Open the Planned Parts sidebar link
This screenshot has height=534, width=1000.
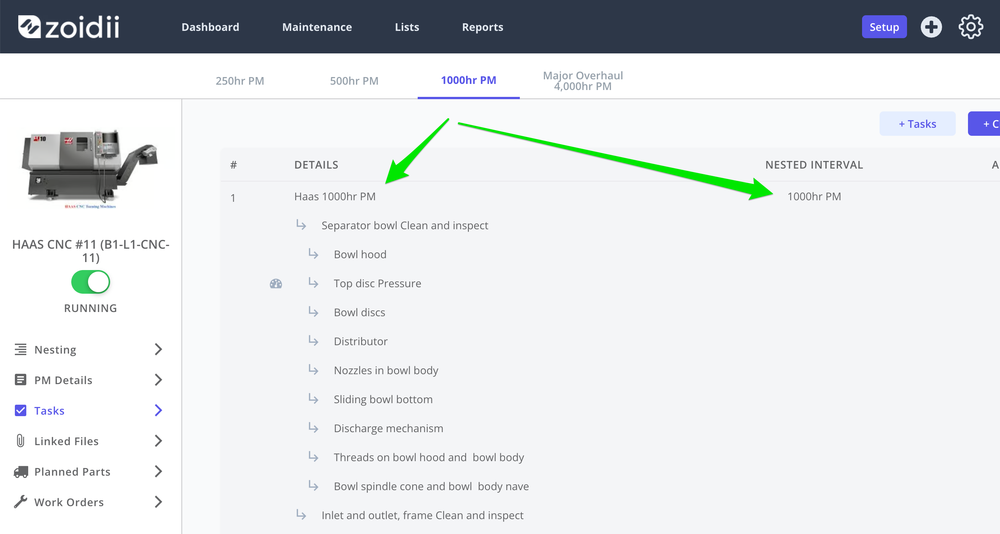coord(72,472)
